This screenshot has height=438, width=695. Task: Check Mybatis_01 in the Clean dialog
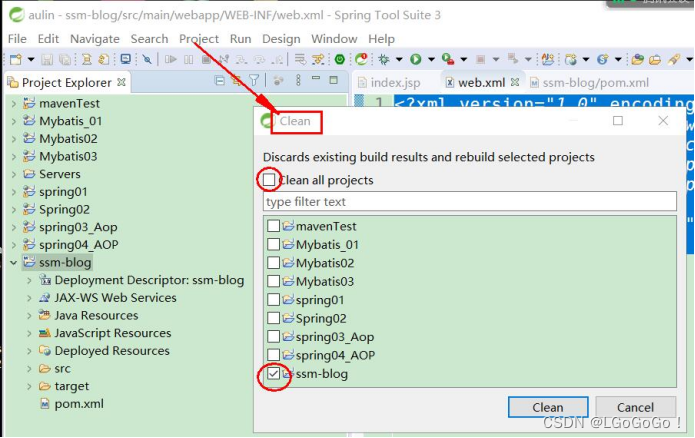(x=273, y=244)
